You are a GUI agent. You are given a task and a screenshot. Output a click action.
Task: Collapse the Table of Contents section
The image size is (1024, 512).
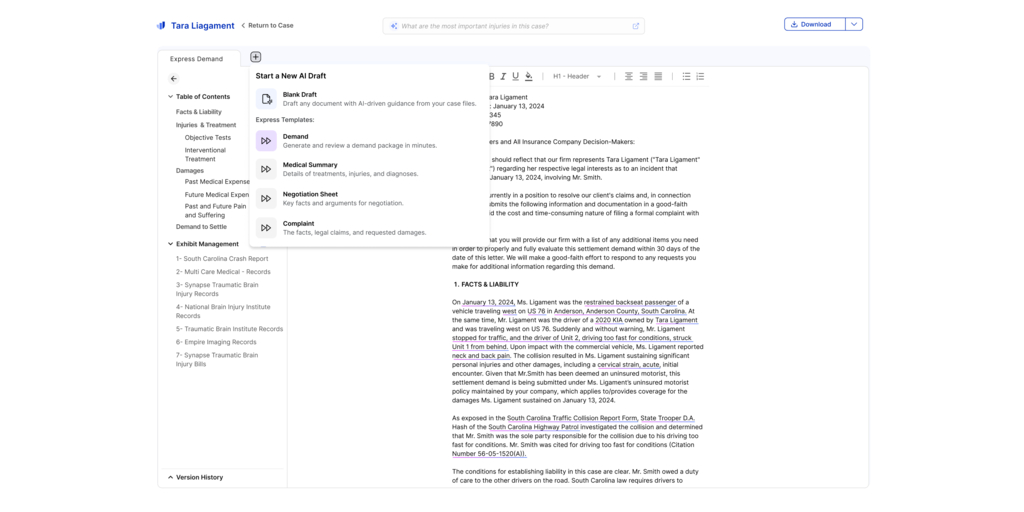coord(170,97)
